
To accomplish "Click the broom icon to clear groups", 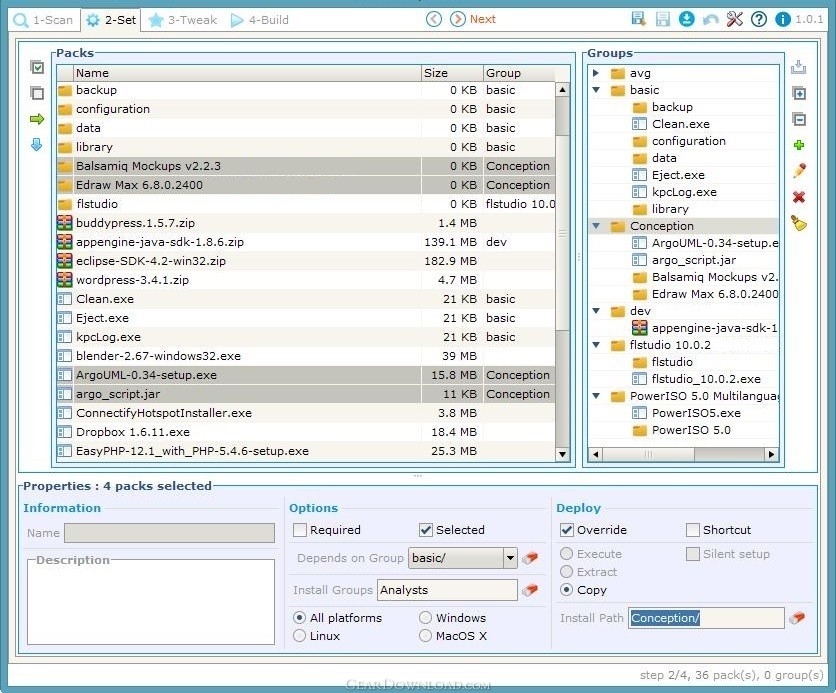I will point(799,223).
